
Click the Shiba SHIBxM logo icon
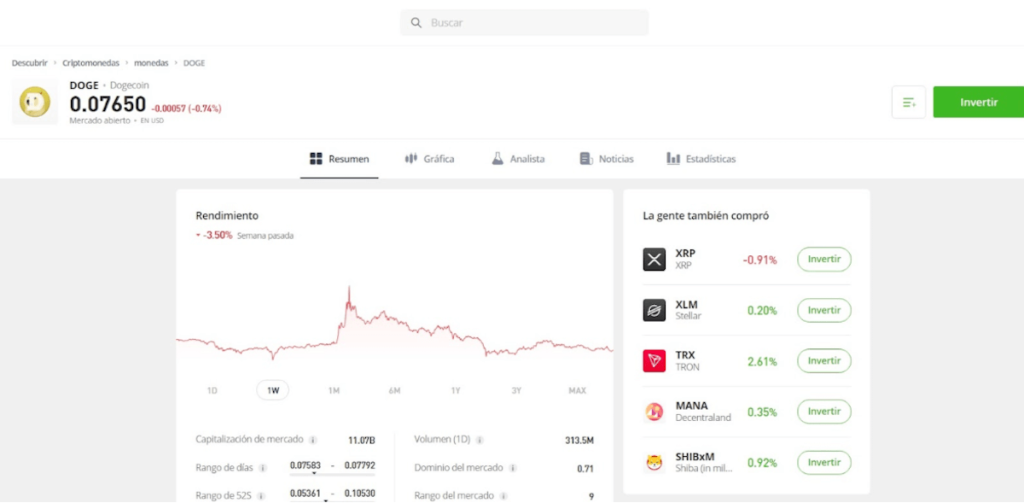[654, 462]
